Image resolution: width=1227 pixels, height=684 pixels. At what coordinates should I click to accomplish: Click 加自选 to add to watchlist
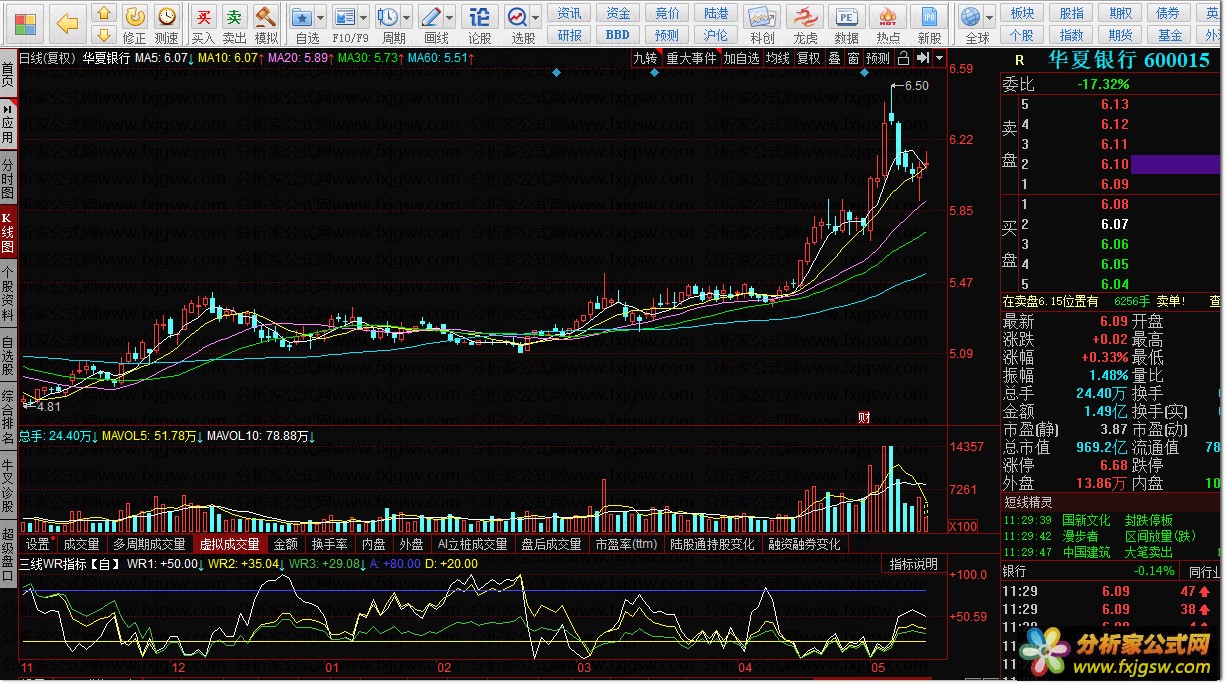[x=741, y=58]
